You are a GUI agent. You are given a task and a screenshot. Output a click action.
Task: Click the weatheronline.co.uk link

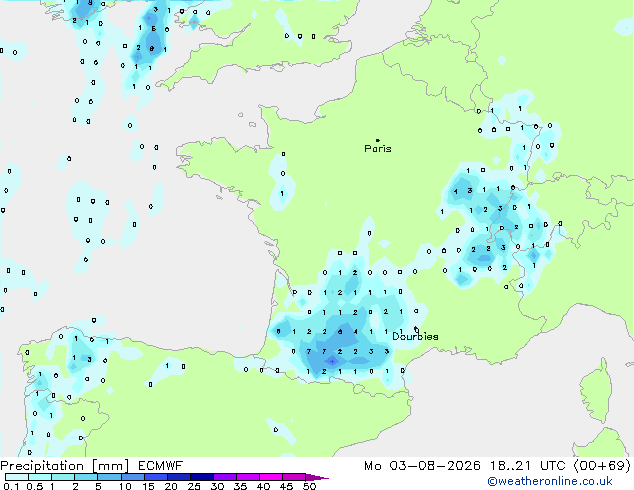tap(550, 481)
